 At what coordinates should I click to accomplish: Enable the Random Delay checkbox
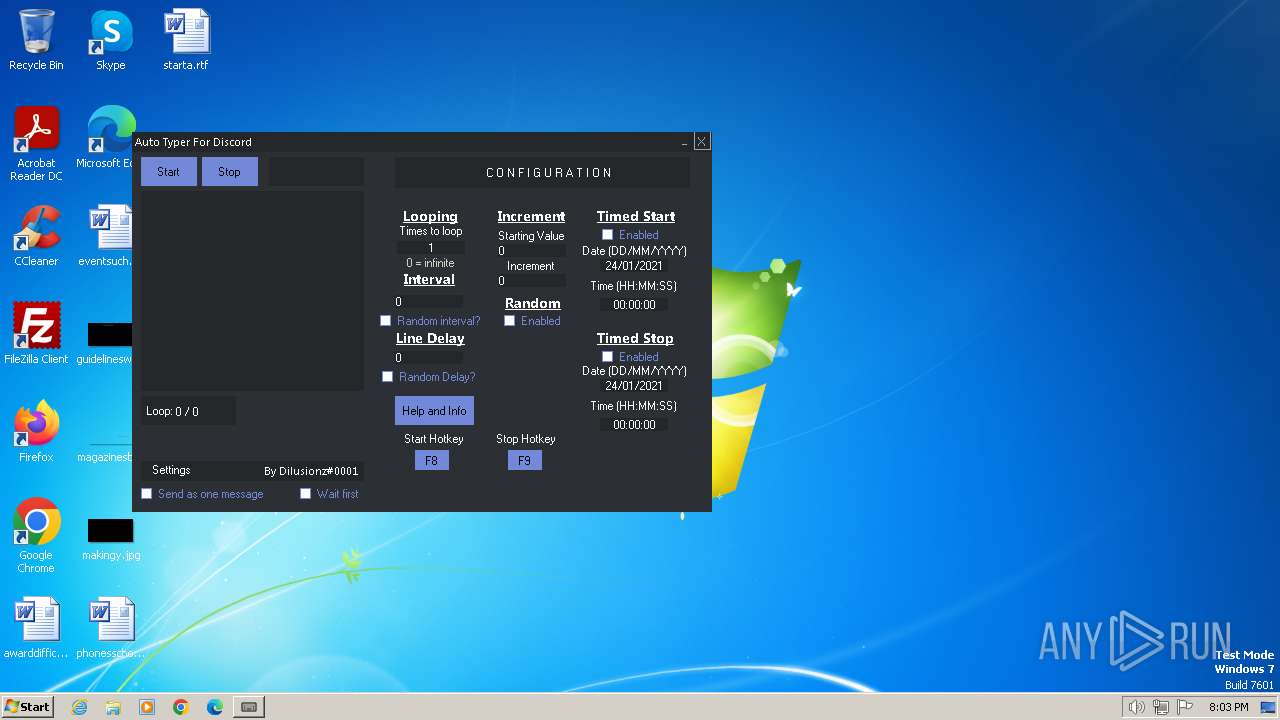tap(387, 377)
